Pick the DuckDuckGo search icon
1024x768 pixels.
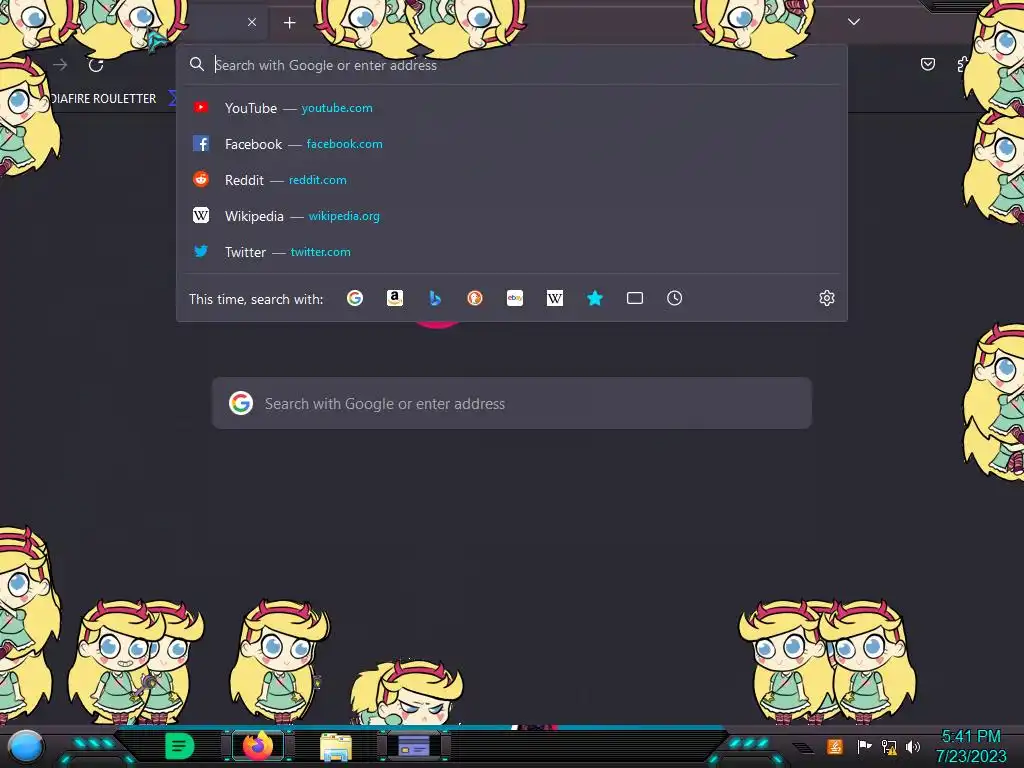475,298
